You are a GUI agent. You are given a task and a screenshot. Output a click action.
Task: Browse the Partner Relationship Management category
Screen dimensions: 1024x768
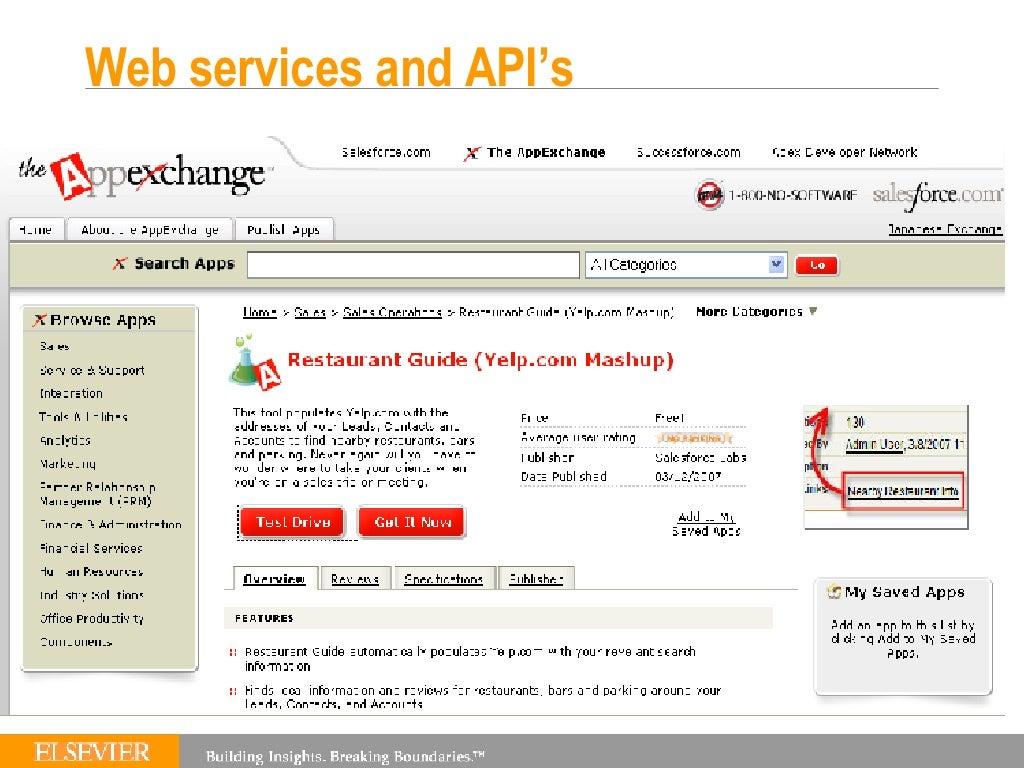tap(98, 494)
